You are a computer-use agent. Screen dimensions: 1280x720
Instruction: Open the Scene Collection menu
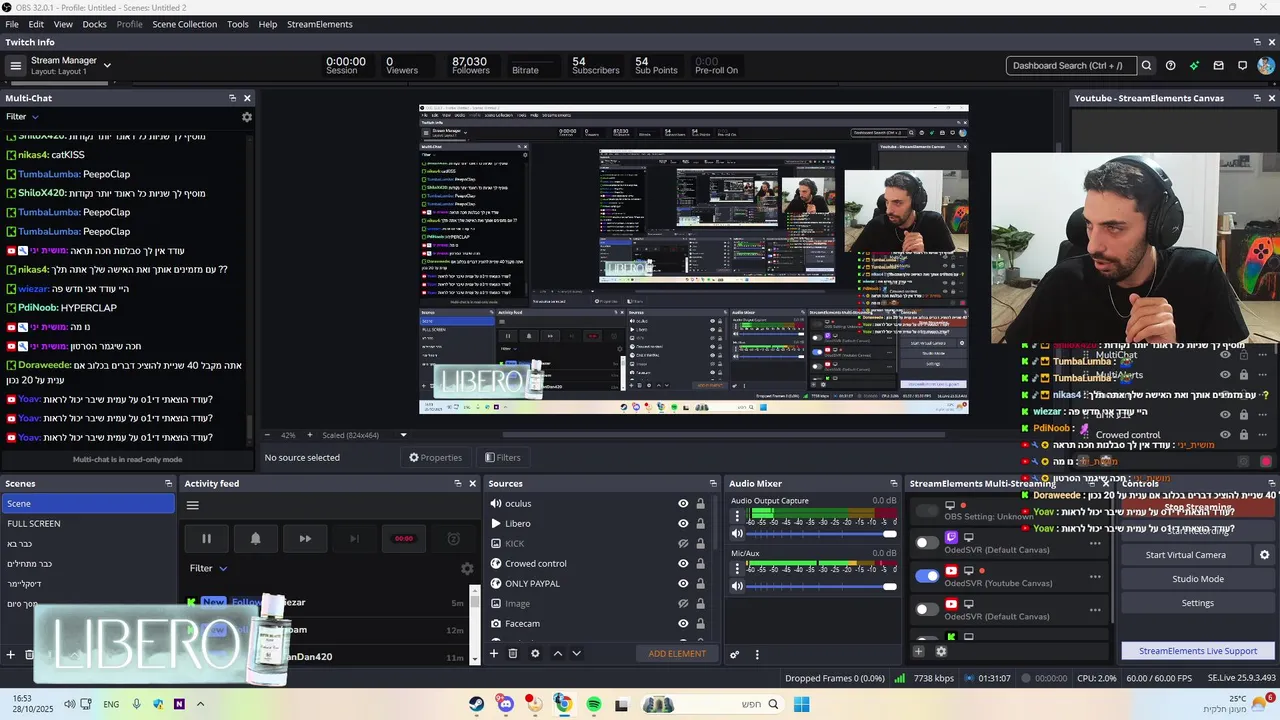[x=184, y=24]
